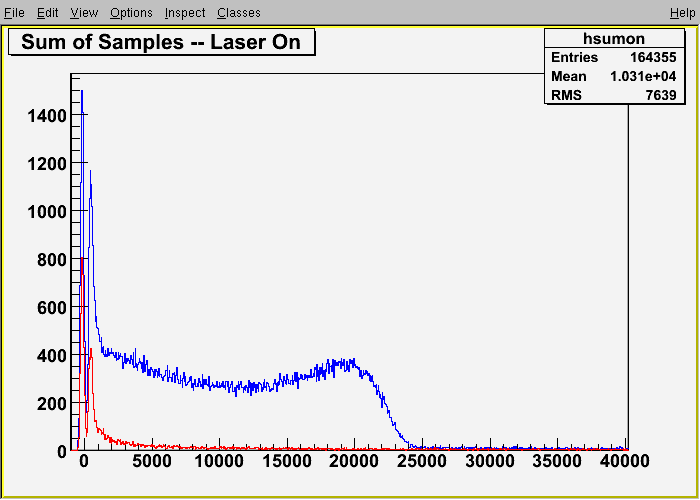
Task: Click the 15000 label on x-axis
Action: tap(288, 461)
